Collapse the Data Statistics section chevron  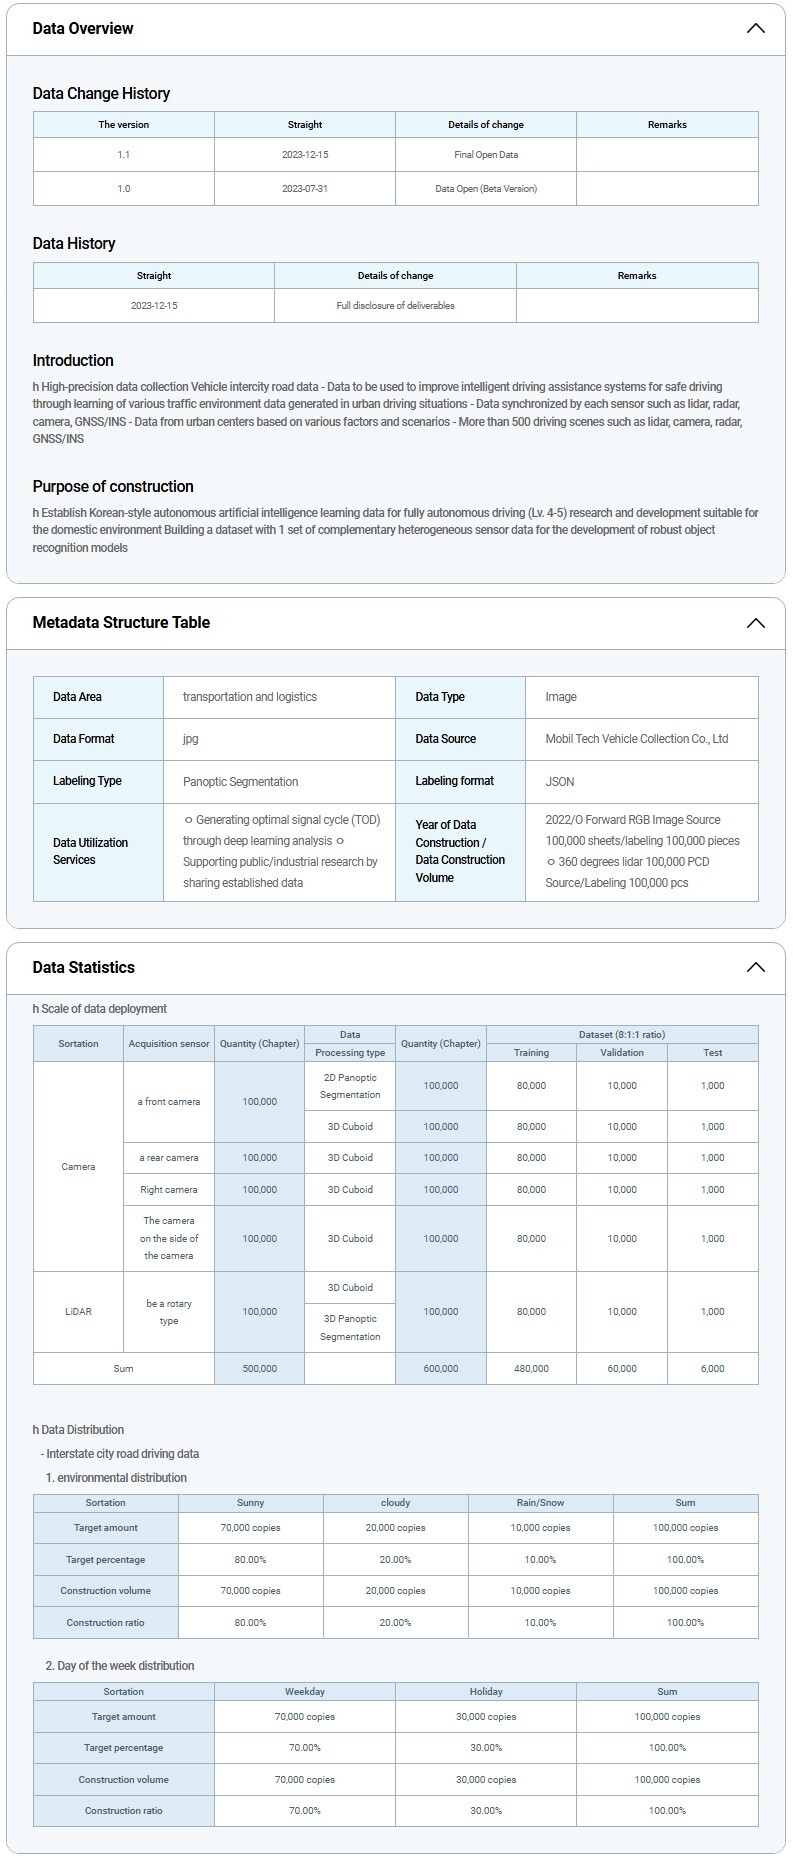[755, 967]
